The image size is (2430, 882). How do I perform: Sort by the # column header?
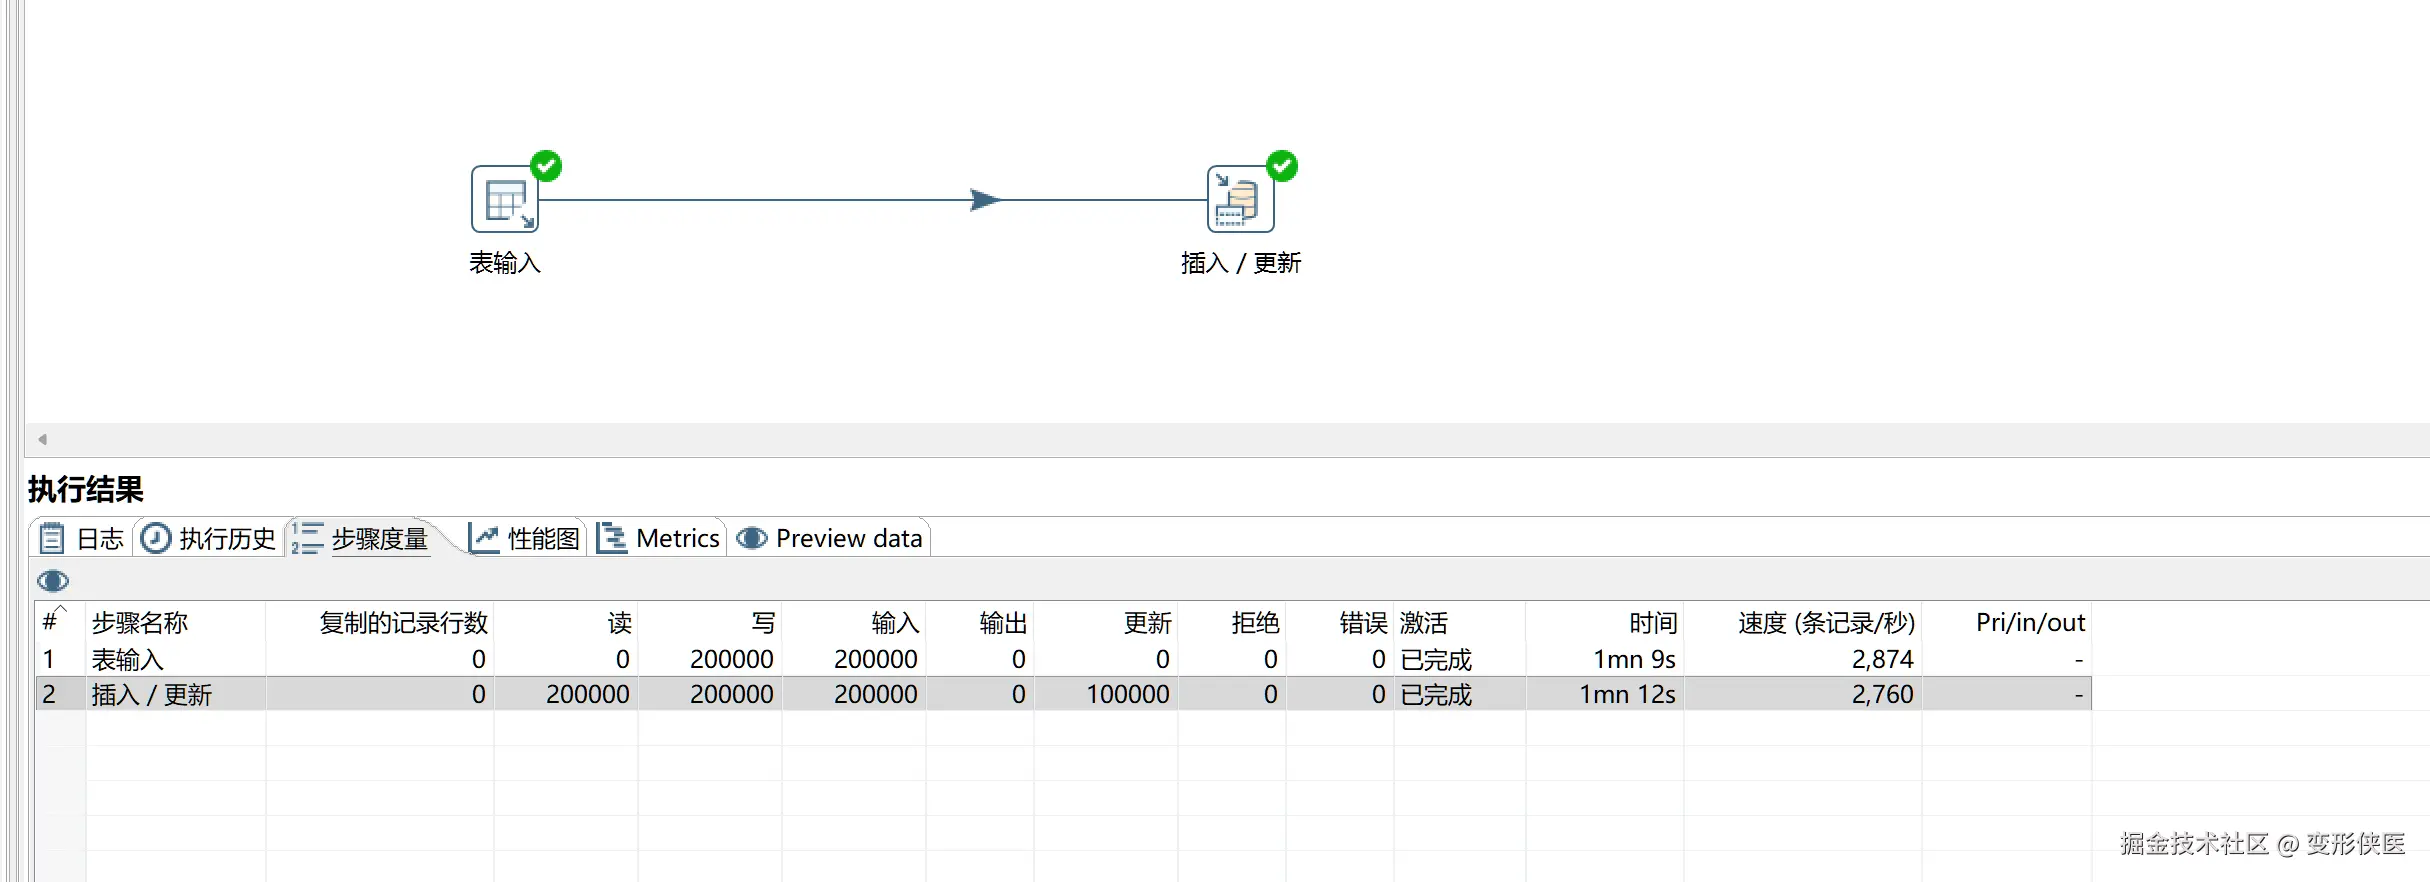tap(52, 623)
